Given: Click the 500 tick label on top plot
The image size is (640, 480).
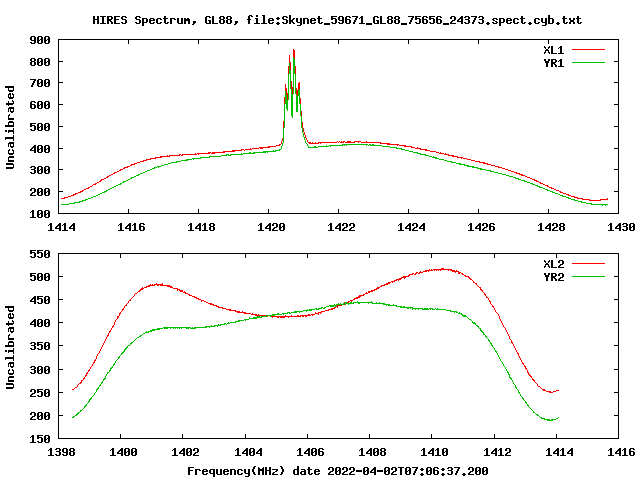Looking at the screenshot, I should (x=40, y=127).
